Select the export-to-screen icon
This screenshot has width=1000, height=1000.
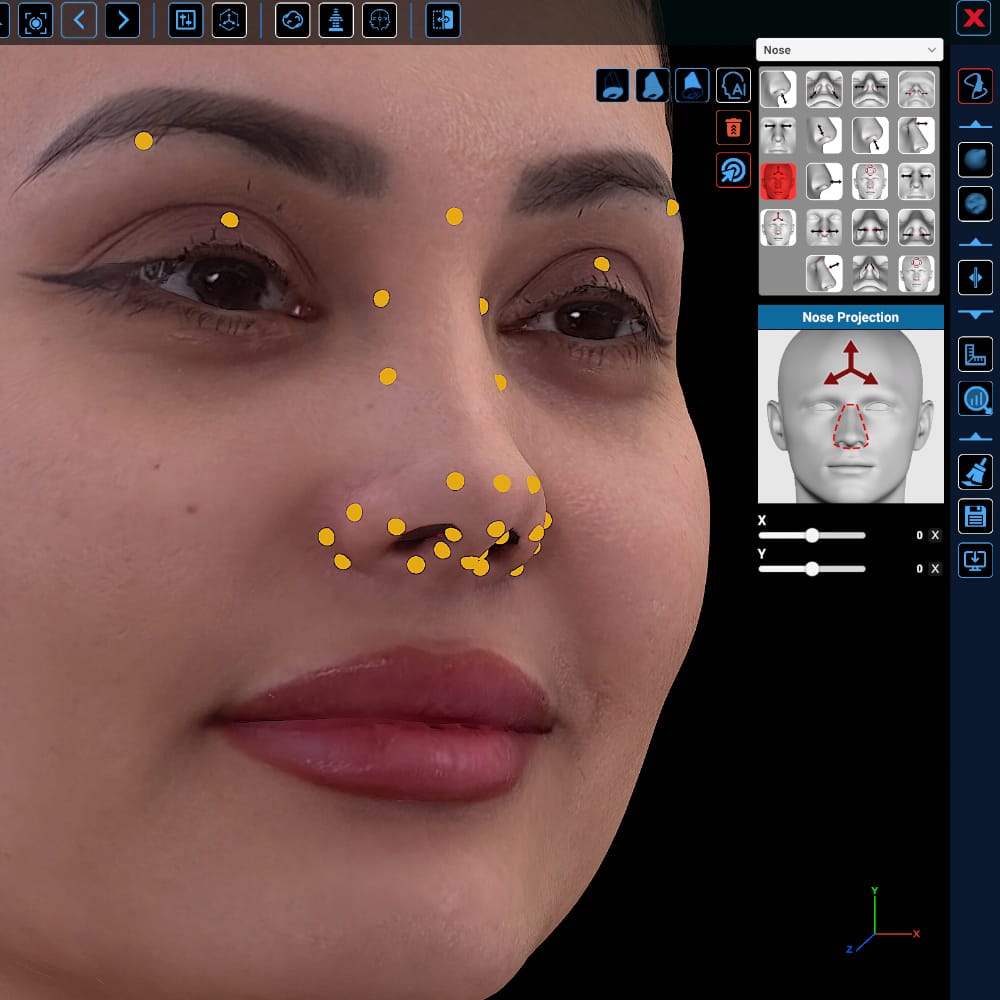tap(975, 558)
